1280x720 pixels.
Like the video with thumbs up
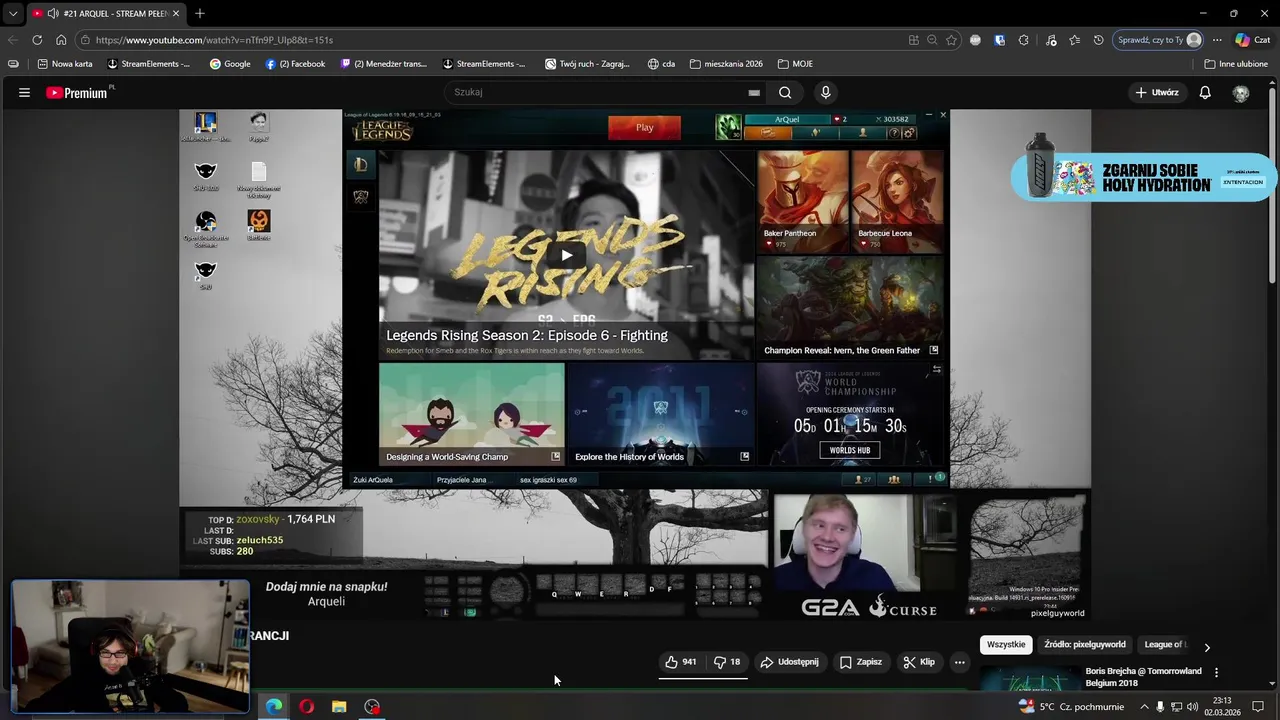coord(681,662)
